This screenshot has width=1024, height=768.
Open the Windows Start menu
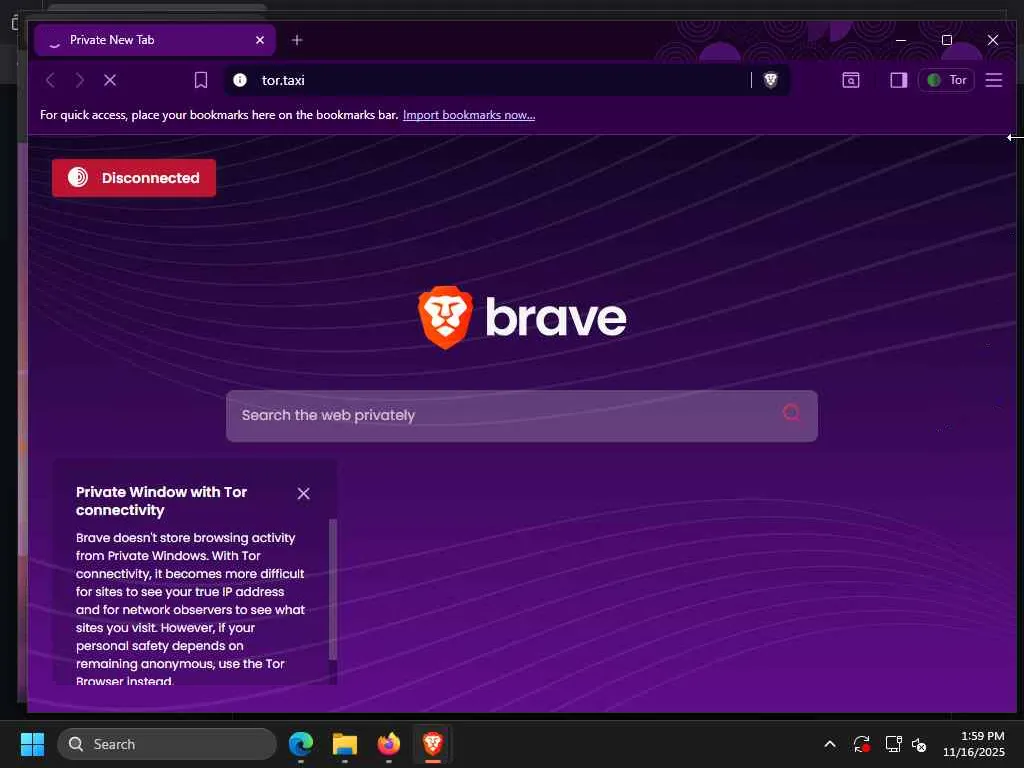coord(32,744)
